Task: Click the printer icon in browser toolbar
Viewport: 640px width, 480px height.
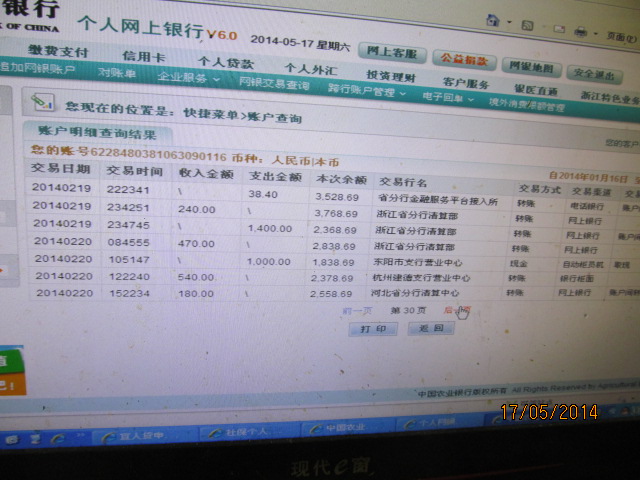Action: 580,31
